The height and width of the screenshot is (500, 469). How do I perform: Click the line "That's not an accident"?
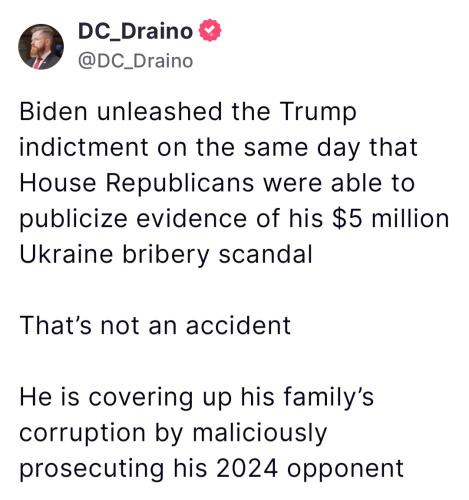(155, 325)
